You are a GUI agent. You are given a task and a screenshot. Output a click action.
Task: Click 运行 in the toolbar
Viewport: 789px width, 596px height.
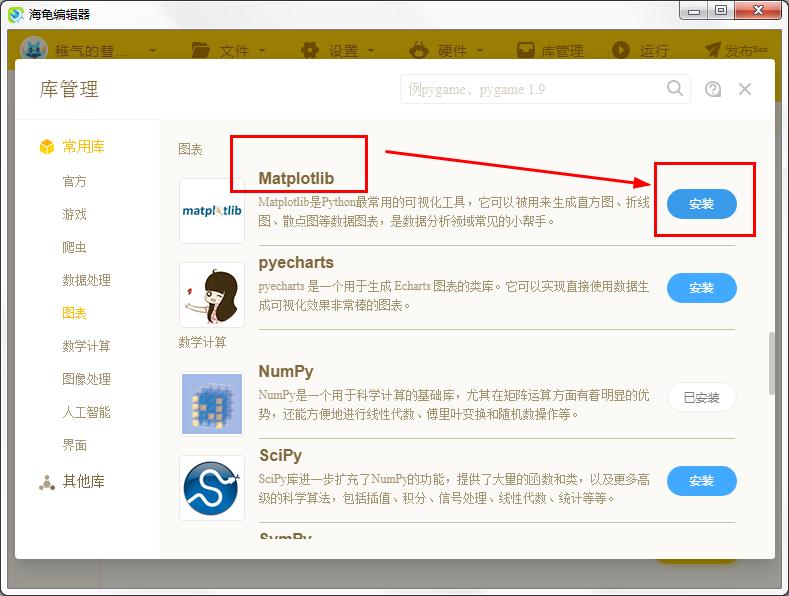(654, 50)
